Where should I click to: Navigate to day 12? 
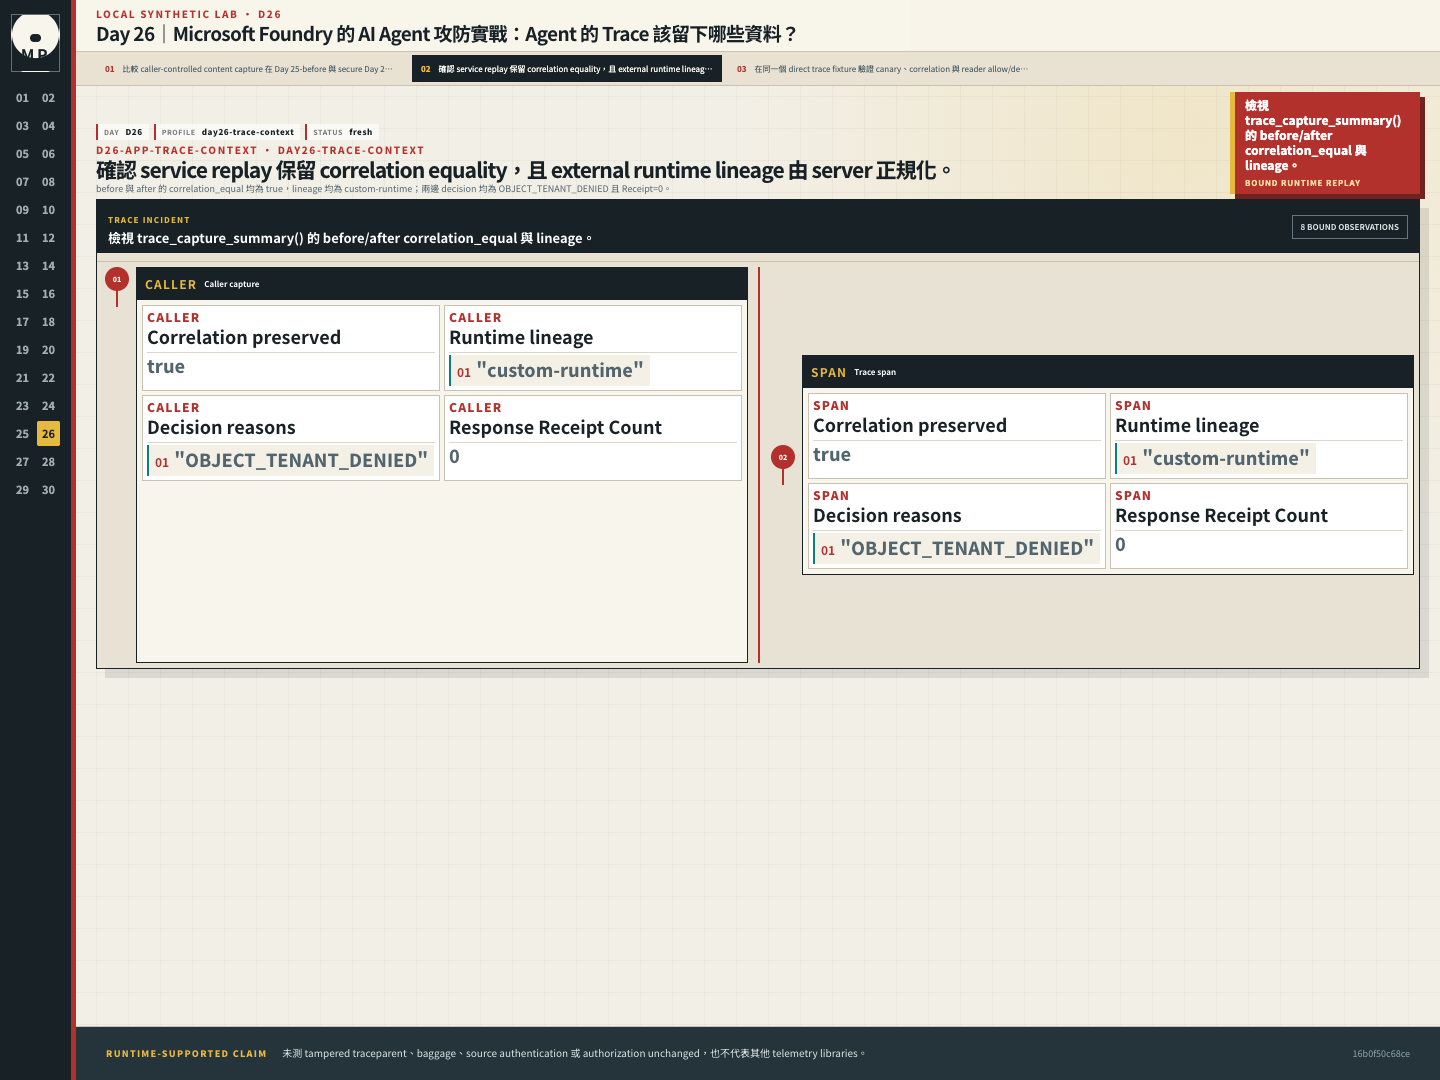pos(48,238)
